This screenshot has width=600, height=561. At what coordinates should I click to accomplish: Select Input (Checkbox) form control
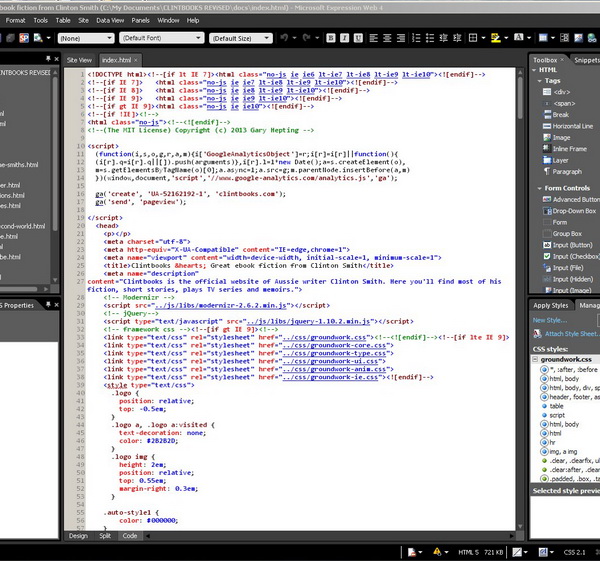(571, 256)
